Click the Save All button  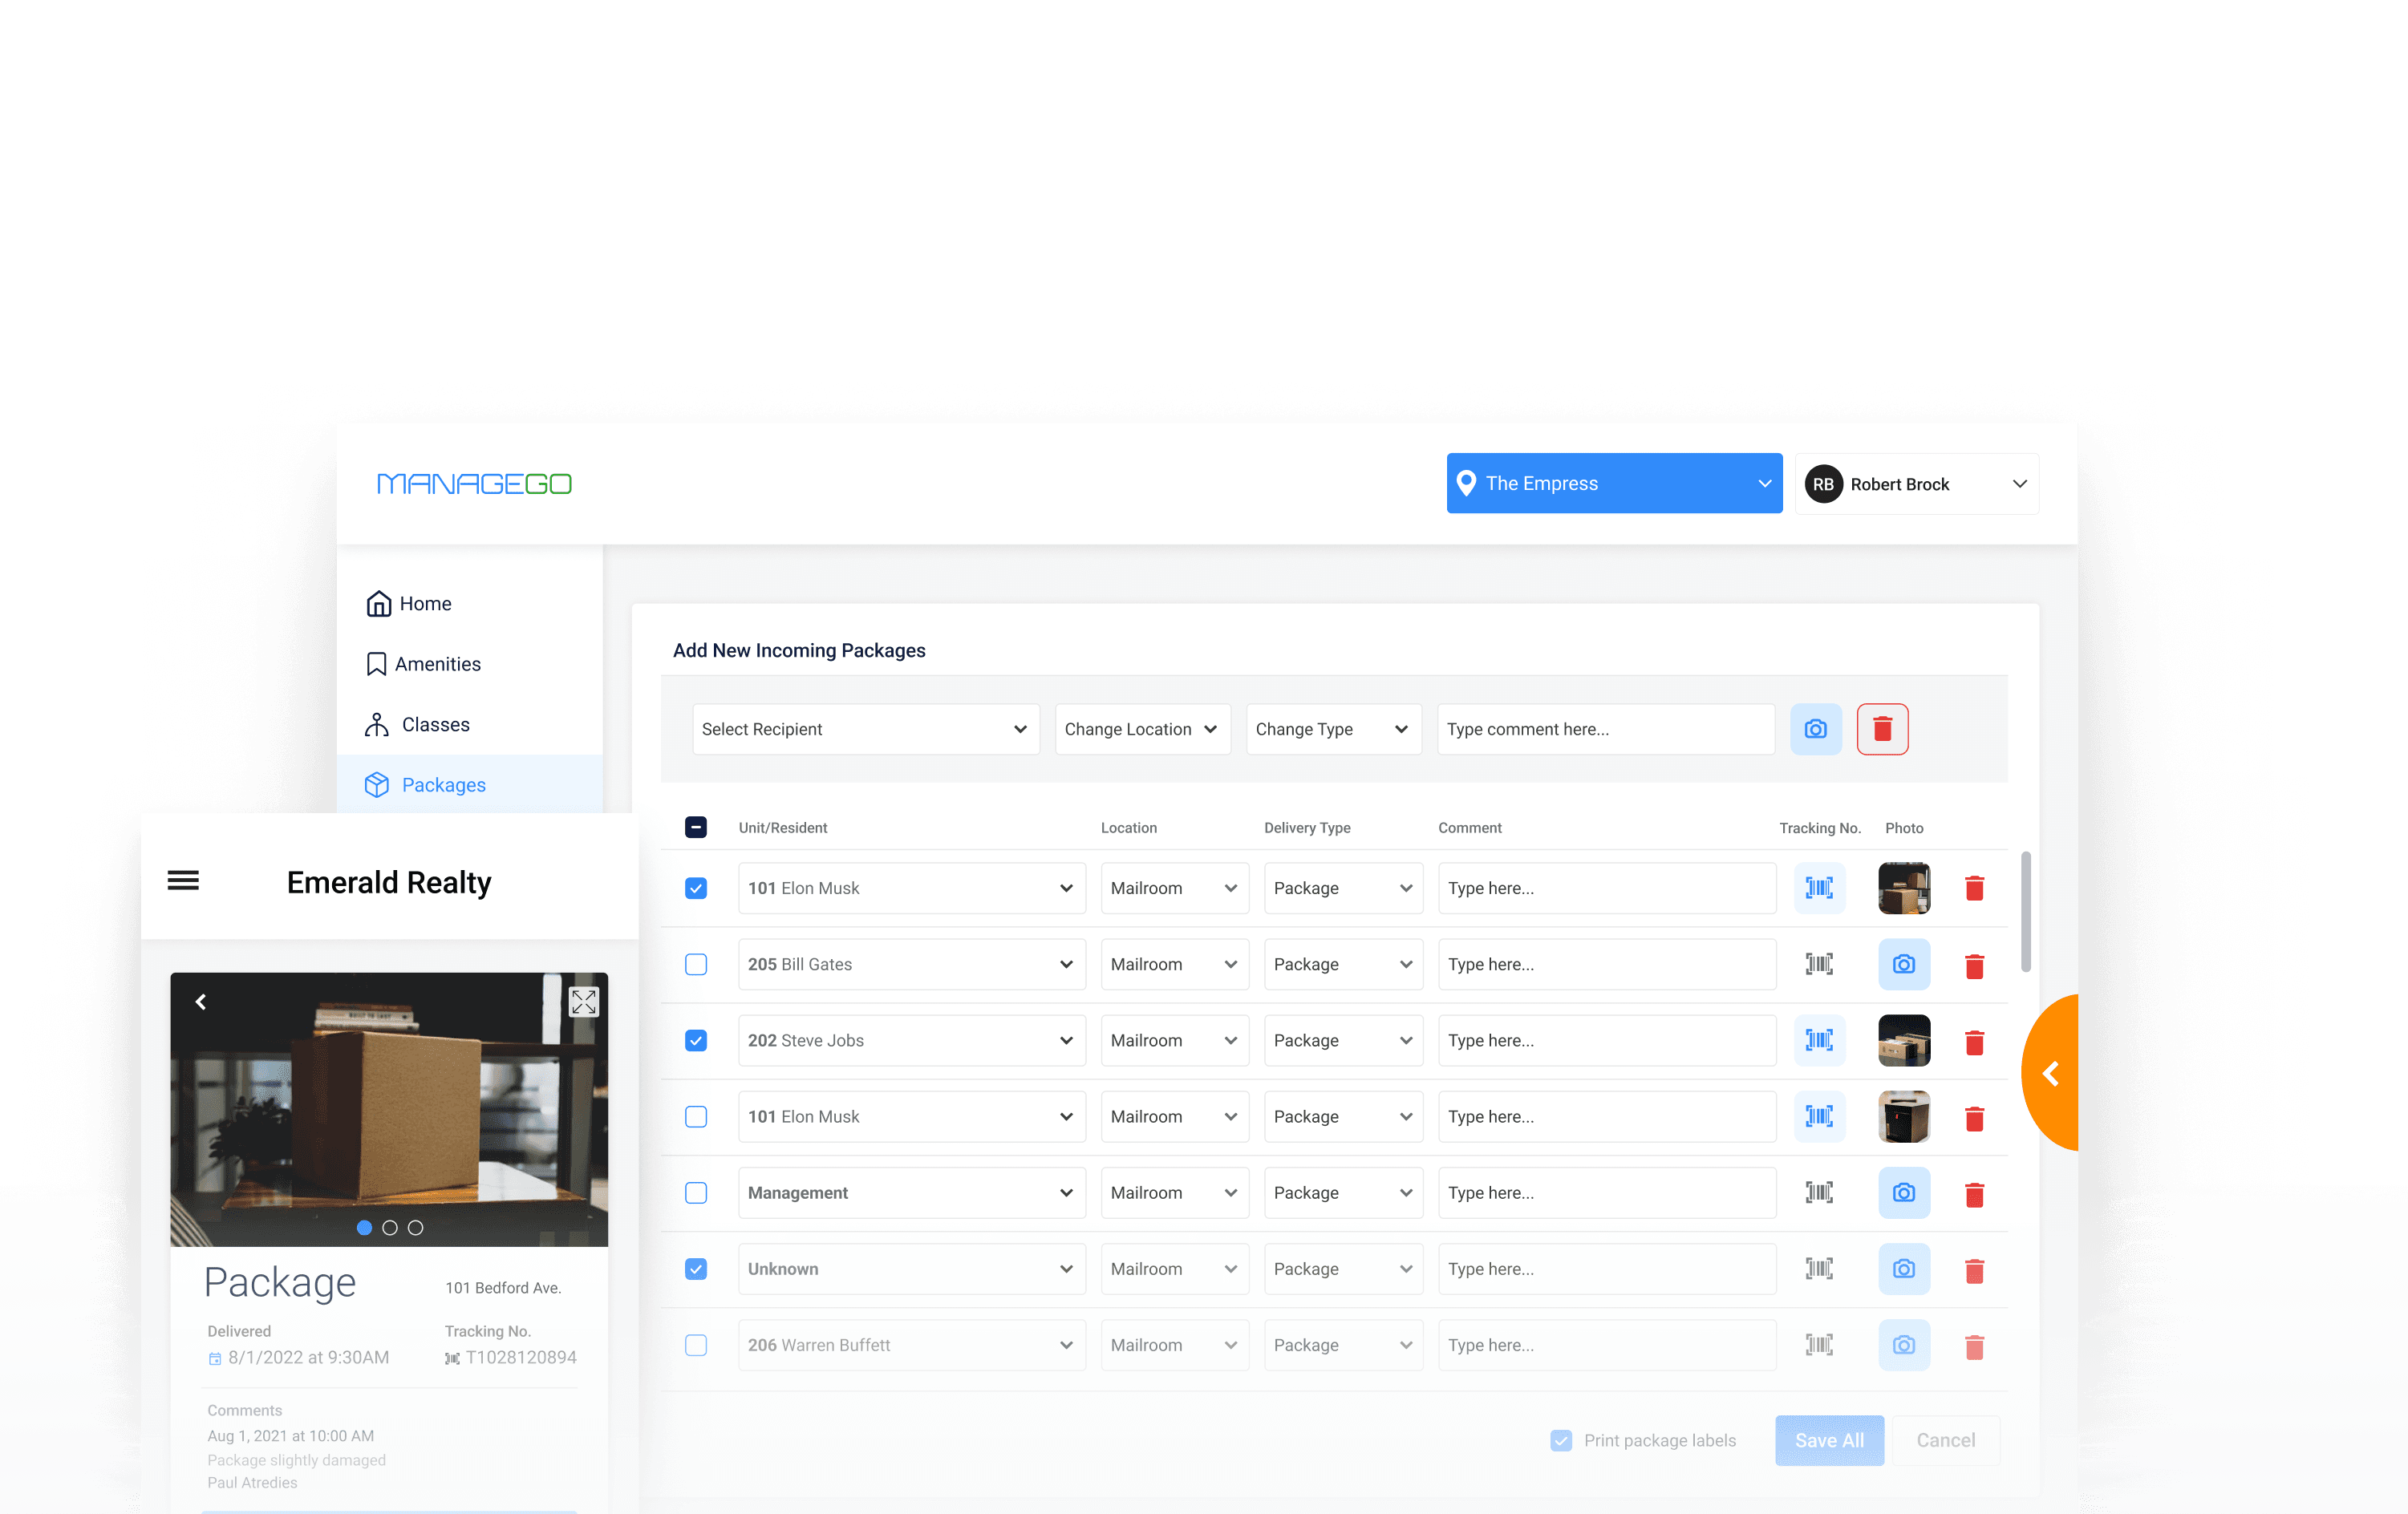(x=1828, y=1440)
